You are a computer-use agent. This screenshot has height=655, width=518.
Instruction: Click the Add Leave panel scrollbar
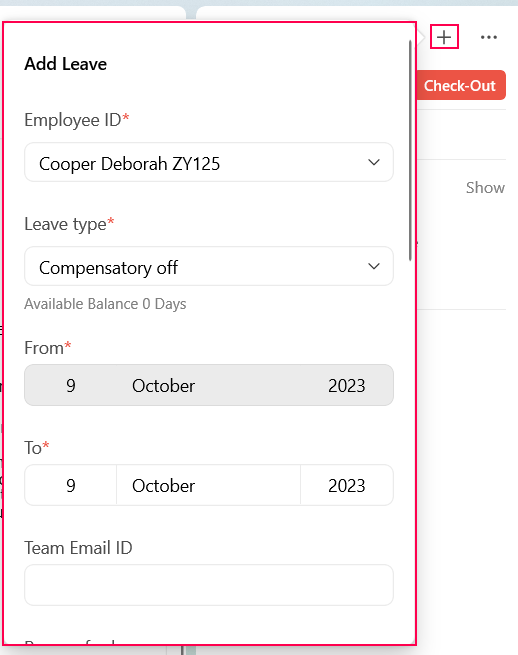pos(410,150)
